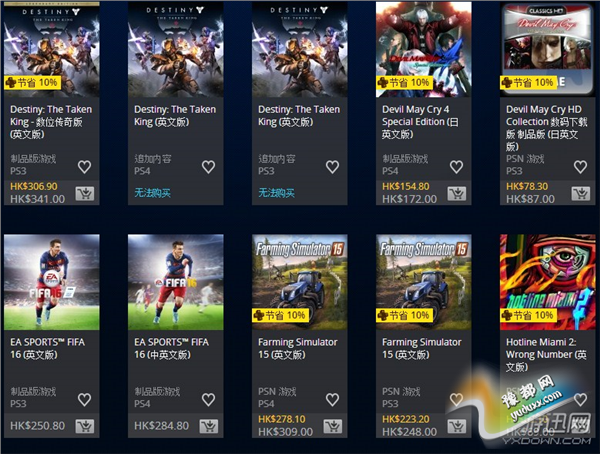The width and height of the screenshot is (600, 454).
Task: Open Hotline Miami 2 cover thumbnail
Action: (548, 282)
